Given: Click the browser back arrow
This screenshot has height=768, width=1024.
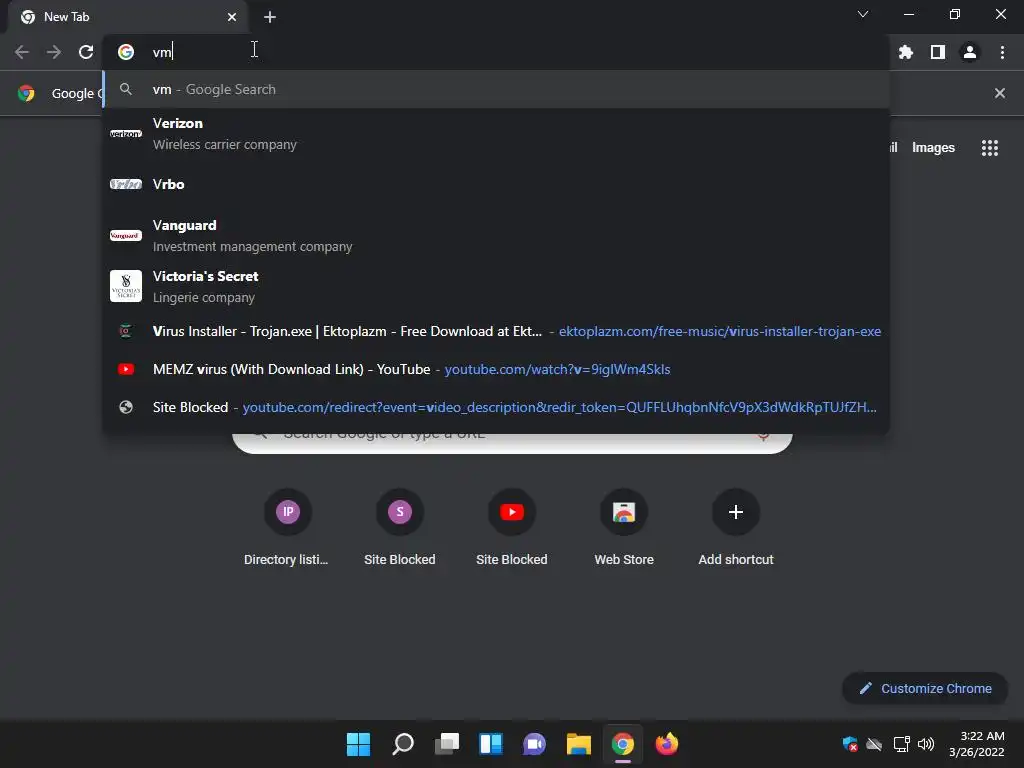Looking at the screenshot, I should coord(22,52).
